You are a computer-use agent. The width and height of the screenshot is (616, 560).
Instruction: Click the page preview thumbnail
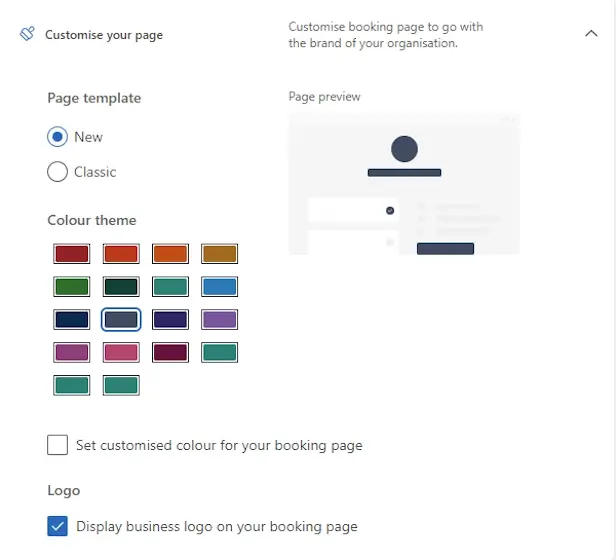(x=404, y=183)
